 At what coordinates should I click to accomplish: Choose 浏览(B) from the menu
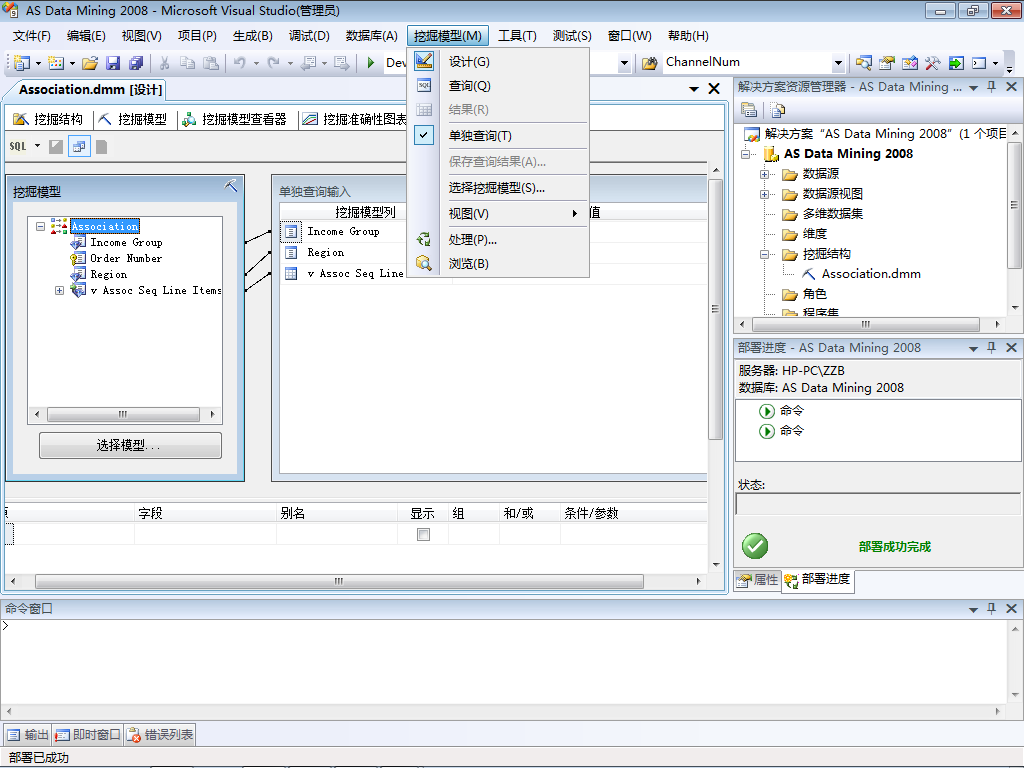pyautogui.click(x=498, y=264)
